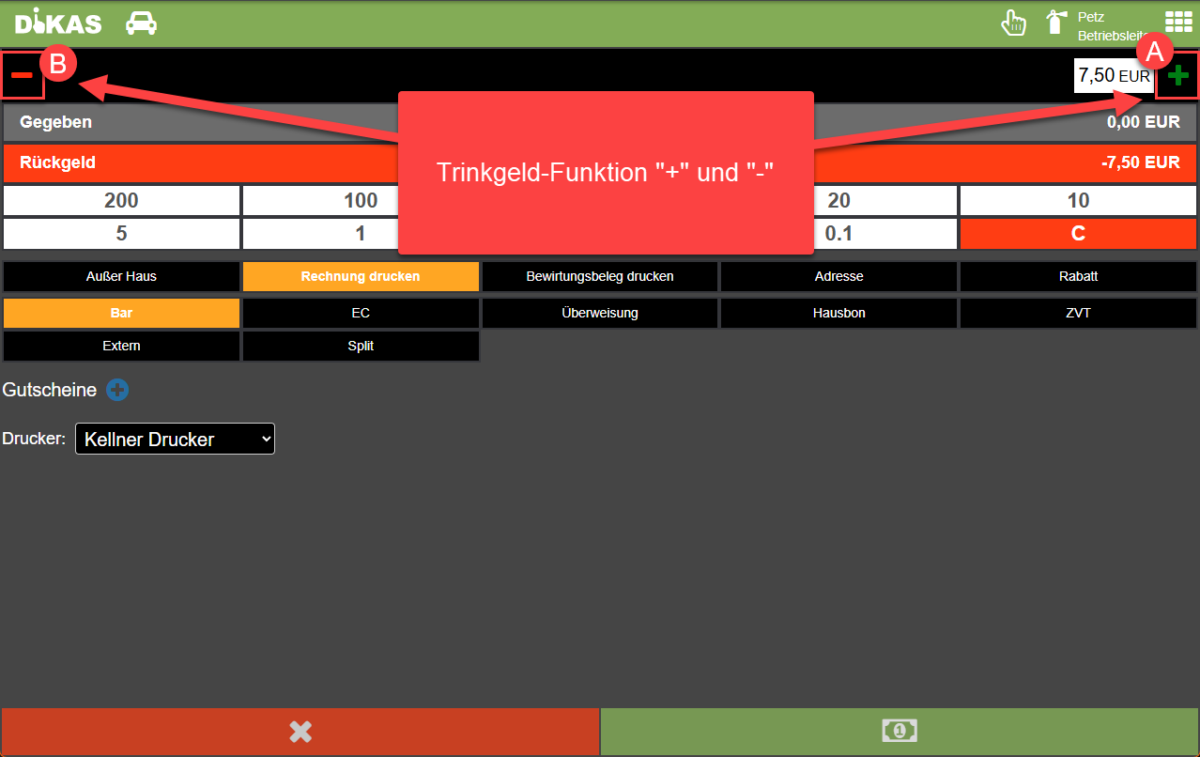Select Bar payment method
Image resolution: width=1200 pixels, height=757 pixels.
click(x=121, y=313)
